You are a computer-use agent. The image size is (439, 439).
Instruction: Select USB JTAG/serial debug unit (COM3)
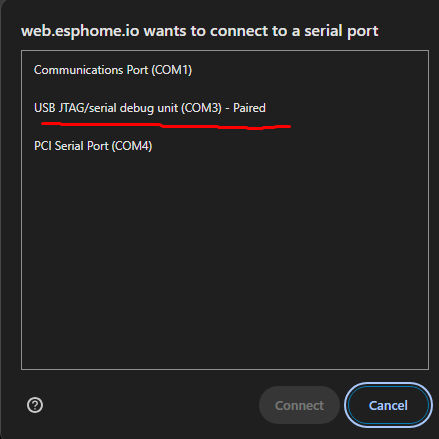[225, 108]
